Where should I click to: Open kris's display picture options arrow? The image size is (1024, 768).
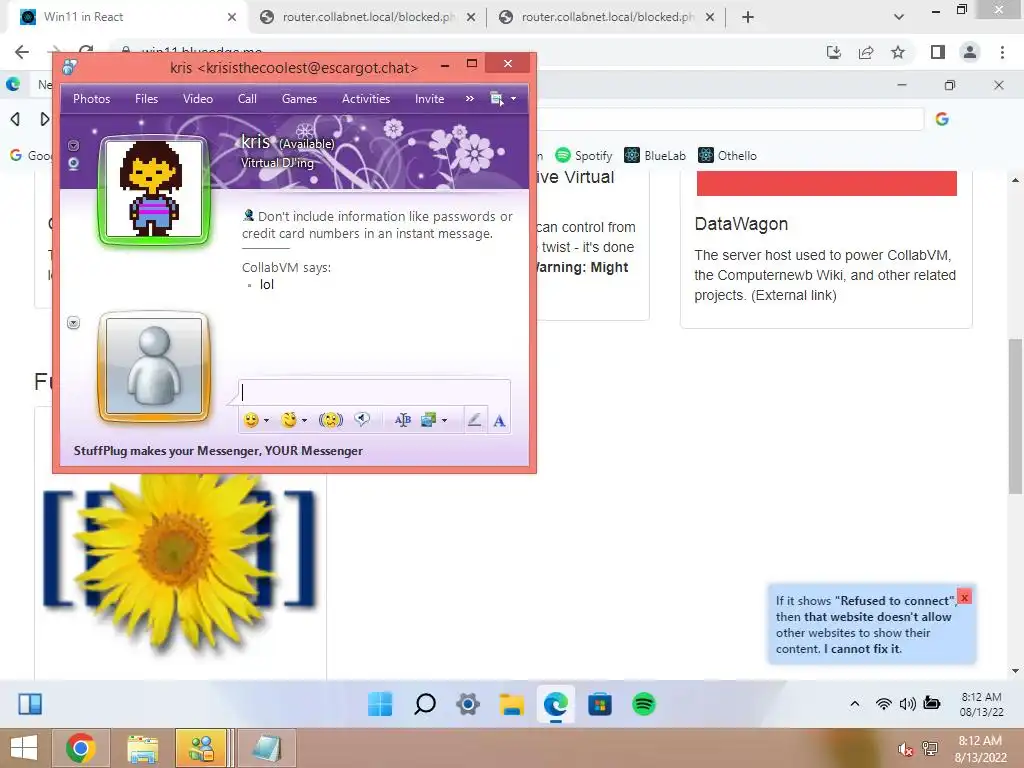click(74, 145)
